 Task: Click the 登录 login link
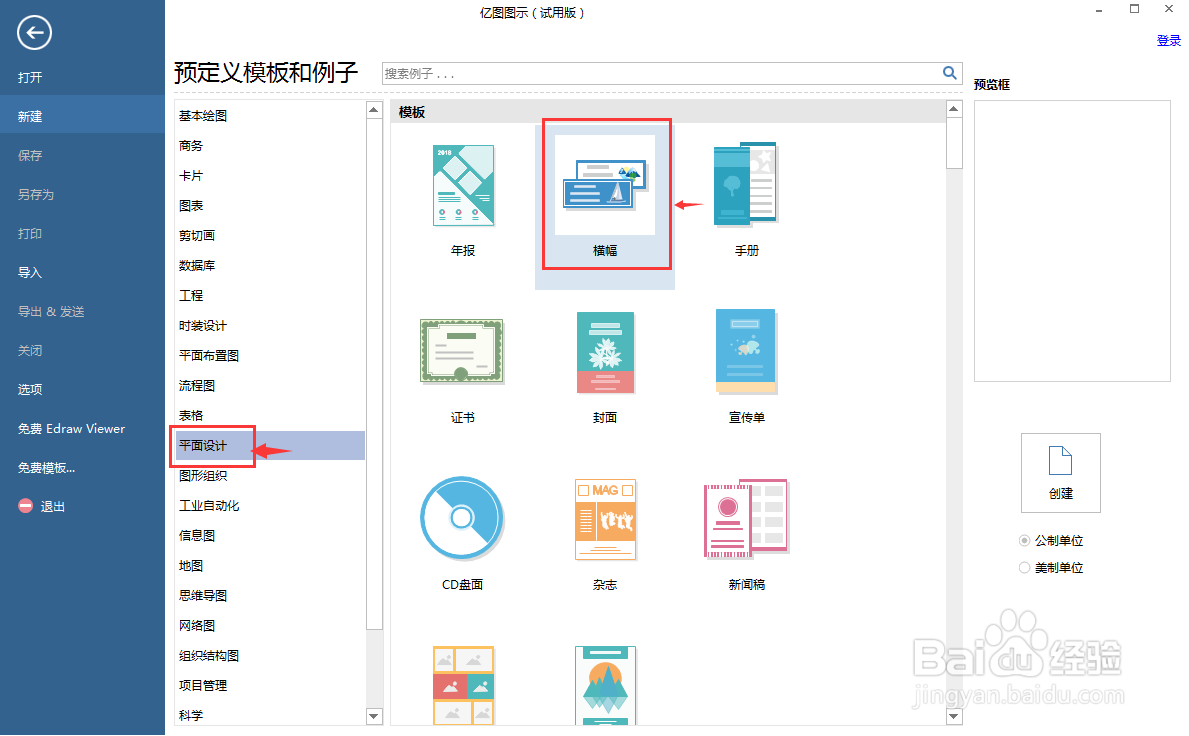1168,41
